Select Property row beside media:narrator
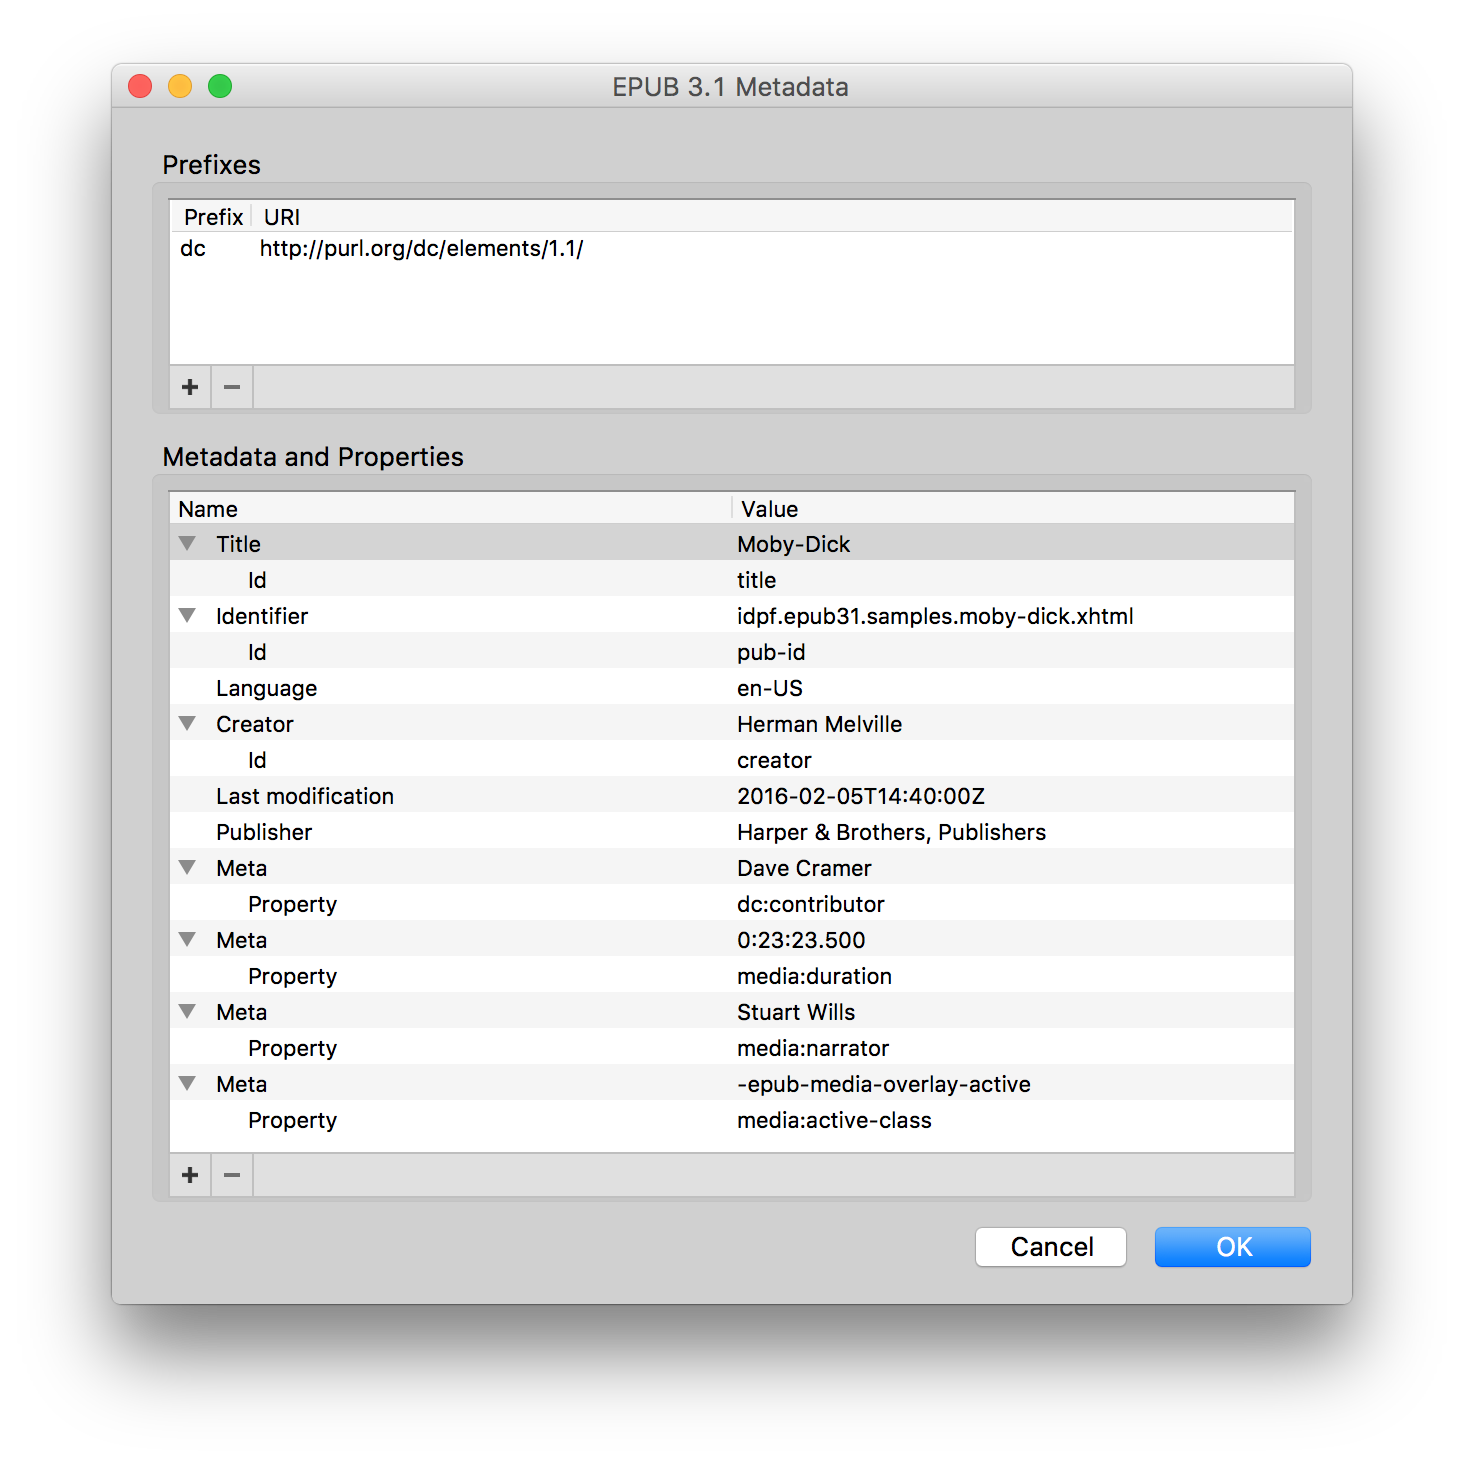The image size is (1464, 1464). [x=732, y=1048]
